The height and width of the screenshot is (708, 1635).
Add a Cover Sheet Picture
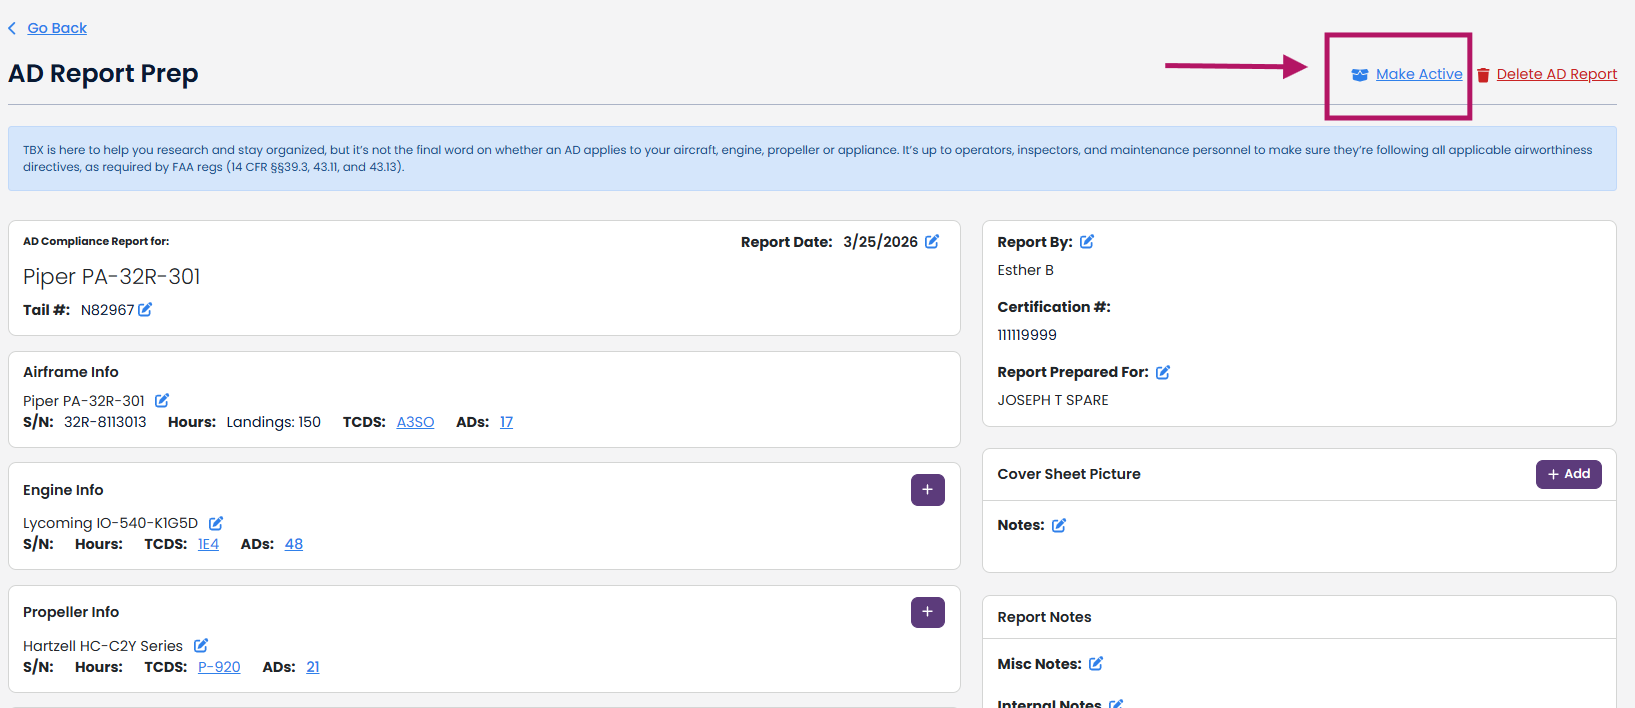1568,474
